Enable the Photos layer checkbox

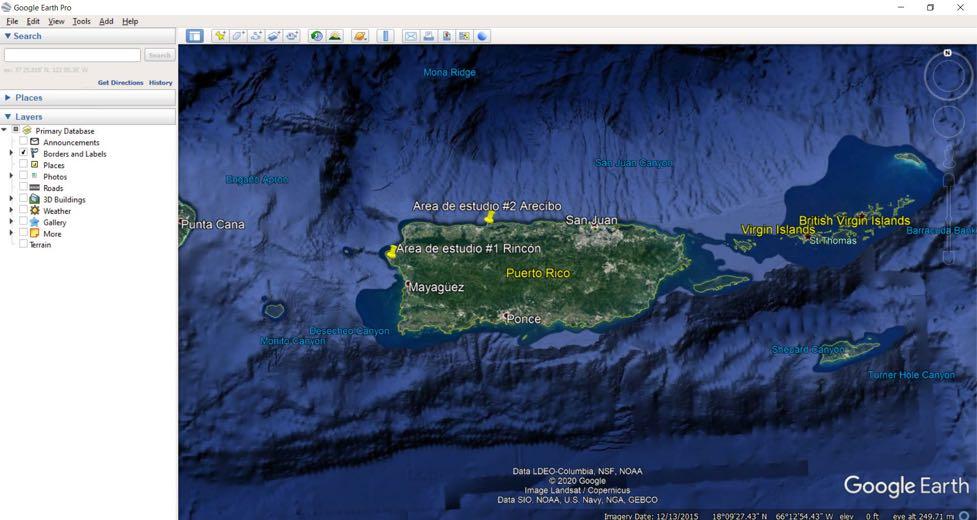click(x=23, y=176)
